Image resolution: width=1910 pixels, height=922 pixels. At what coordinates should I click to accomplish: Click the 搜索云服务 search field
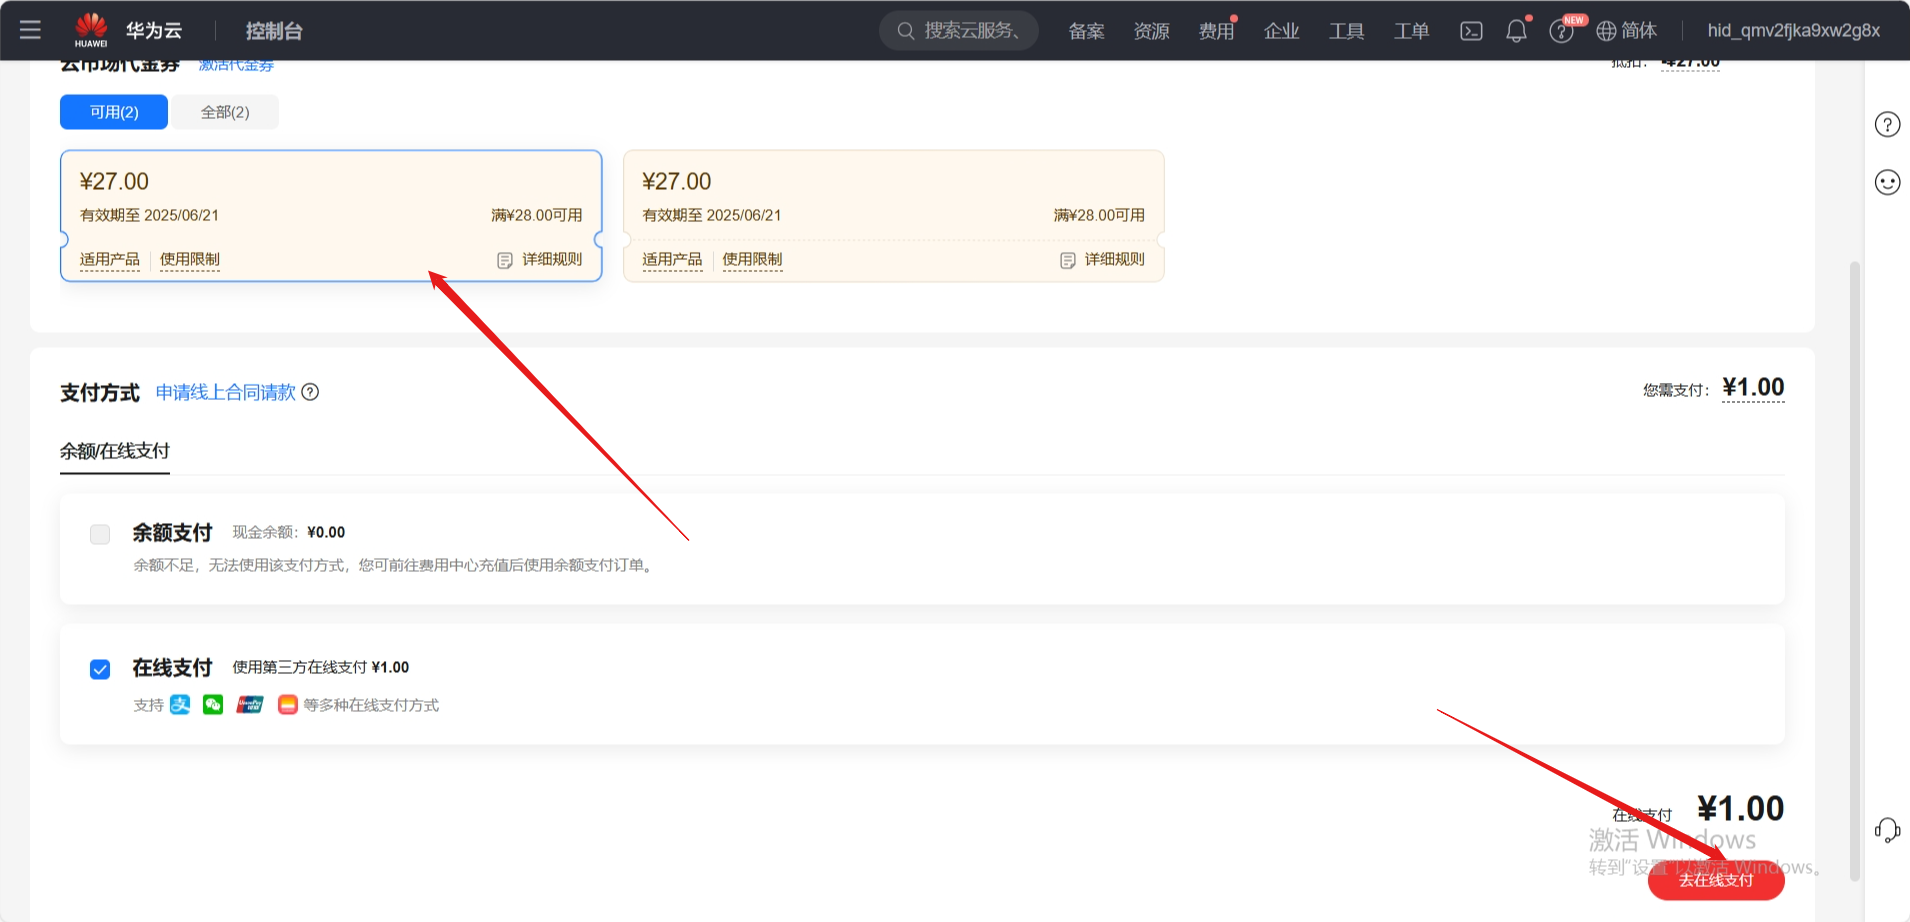pos(958,31)
